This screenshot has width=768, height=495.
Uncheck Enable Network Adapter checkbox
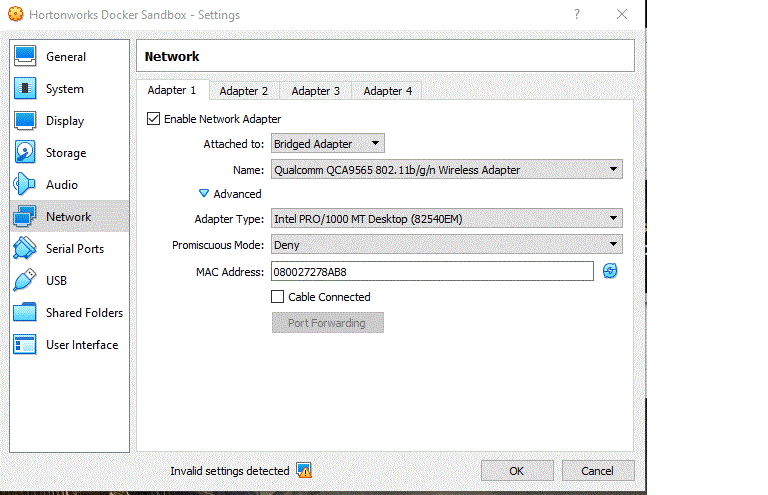[153, 118]
